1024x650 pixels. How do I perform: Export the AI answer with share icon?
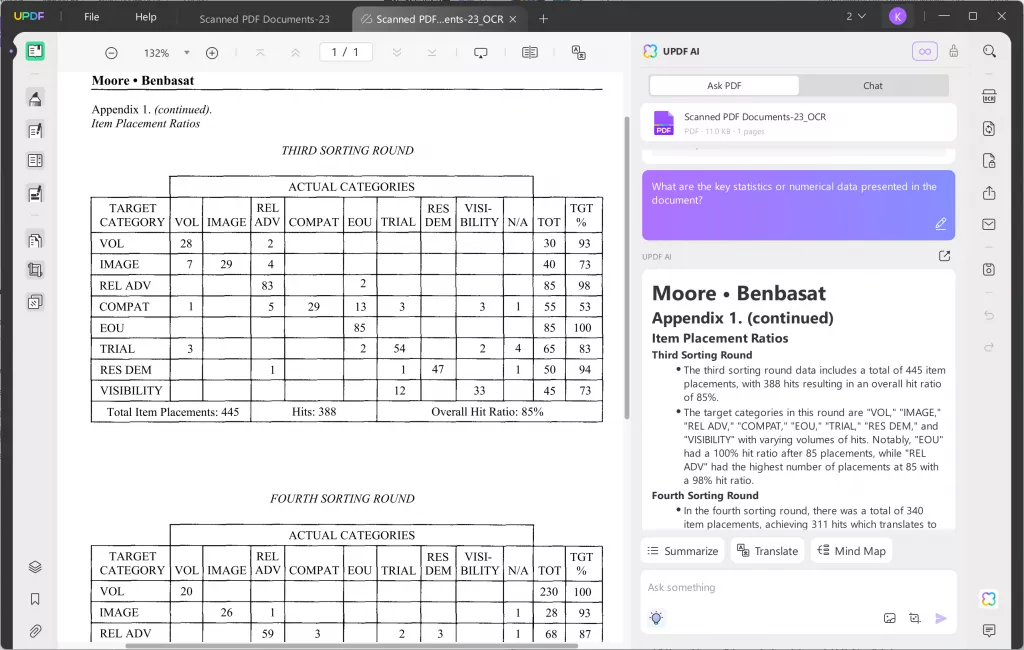click(944, 256)
